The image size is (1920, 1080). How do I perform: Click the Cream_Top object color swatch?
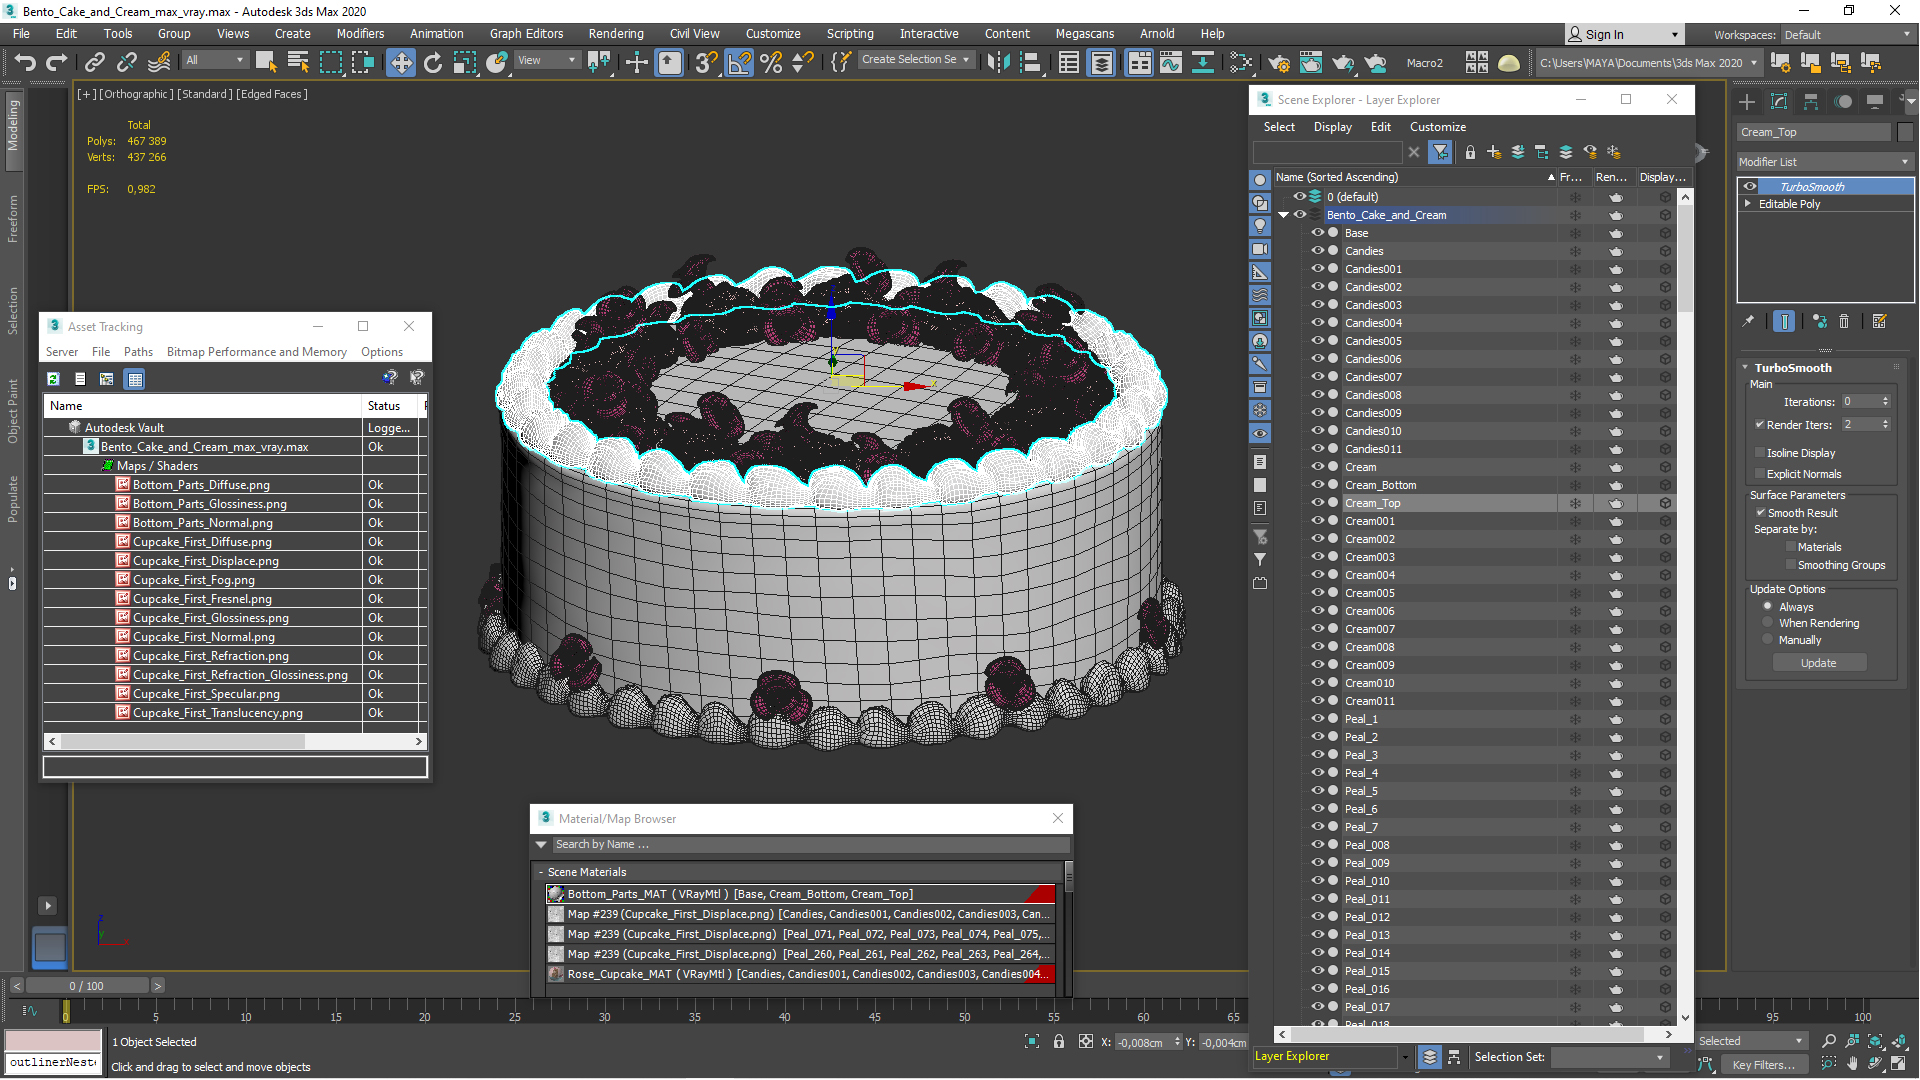click(1904, 132)
